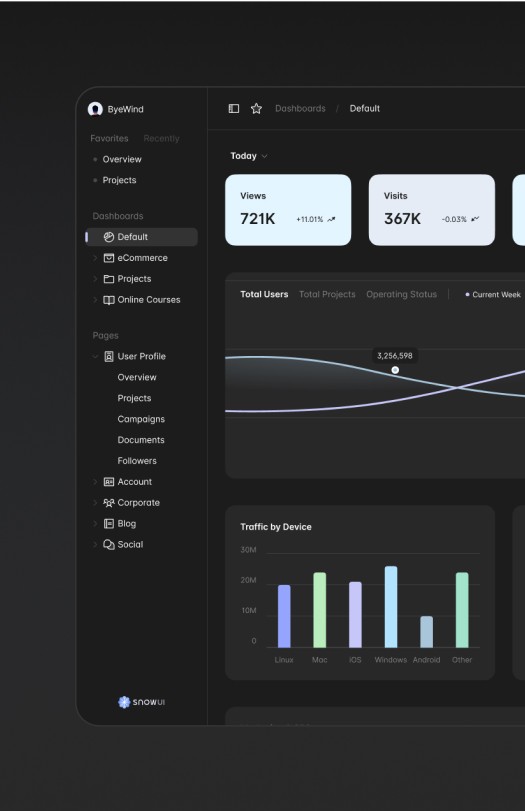Expand the Account chevron

95,482
